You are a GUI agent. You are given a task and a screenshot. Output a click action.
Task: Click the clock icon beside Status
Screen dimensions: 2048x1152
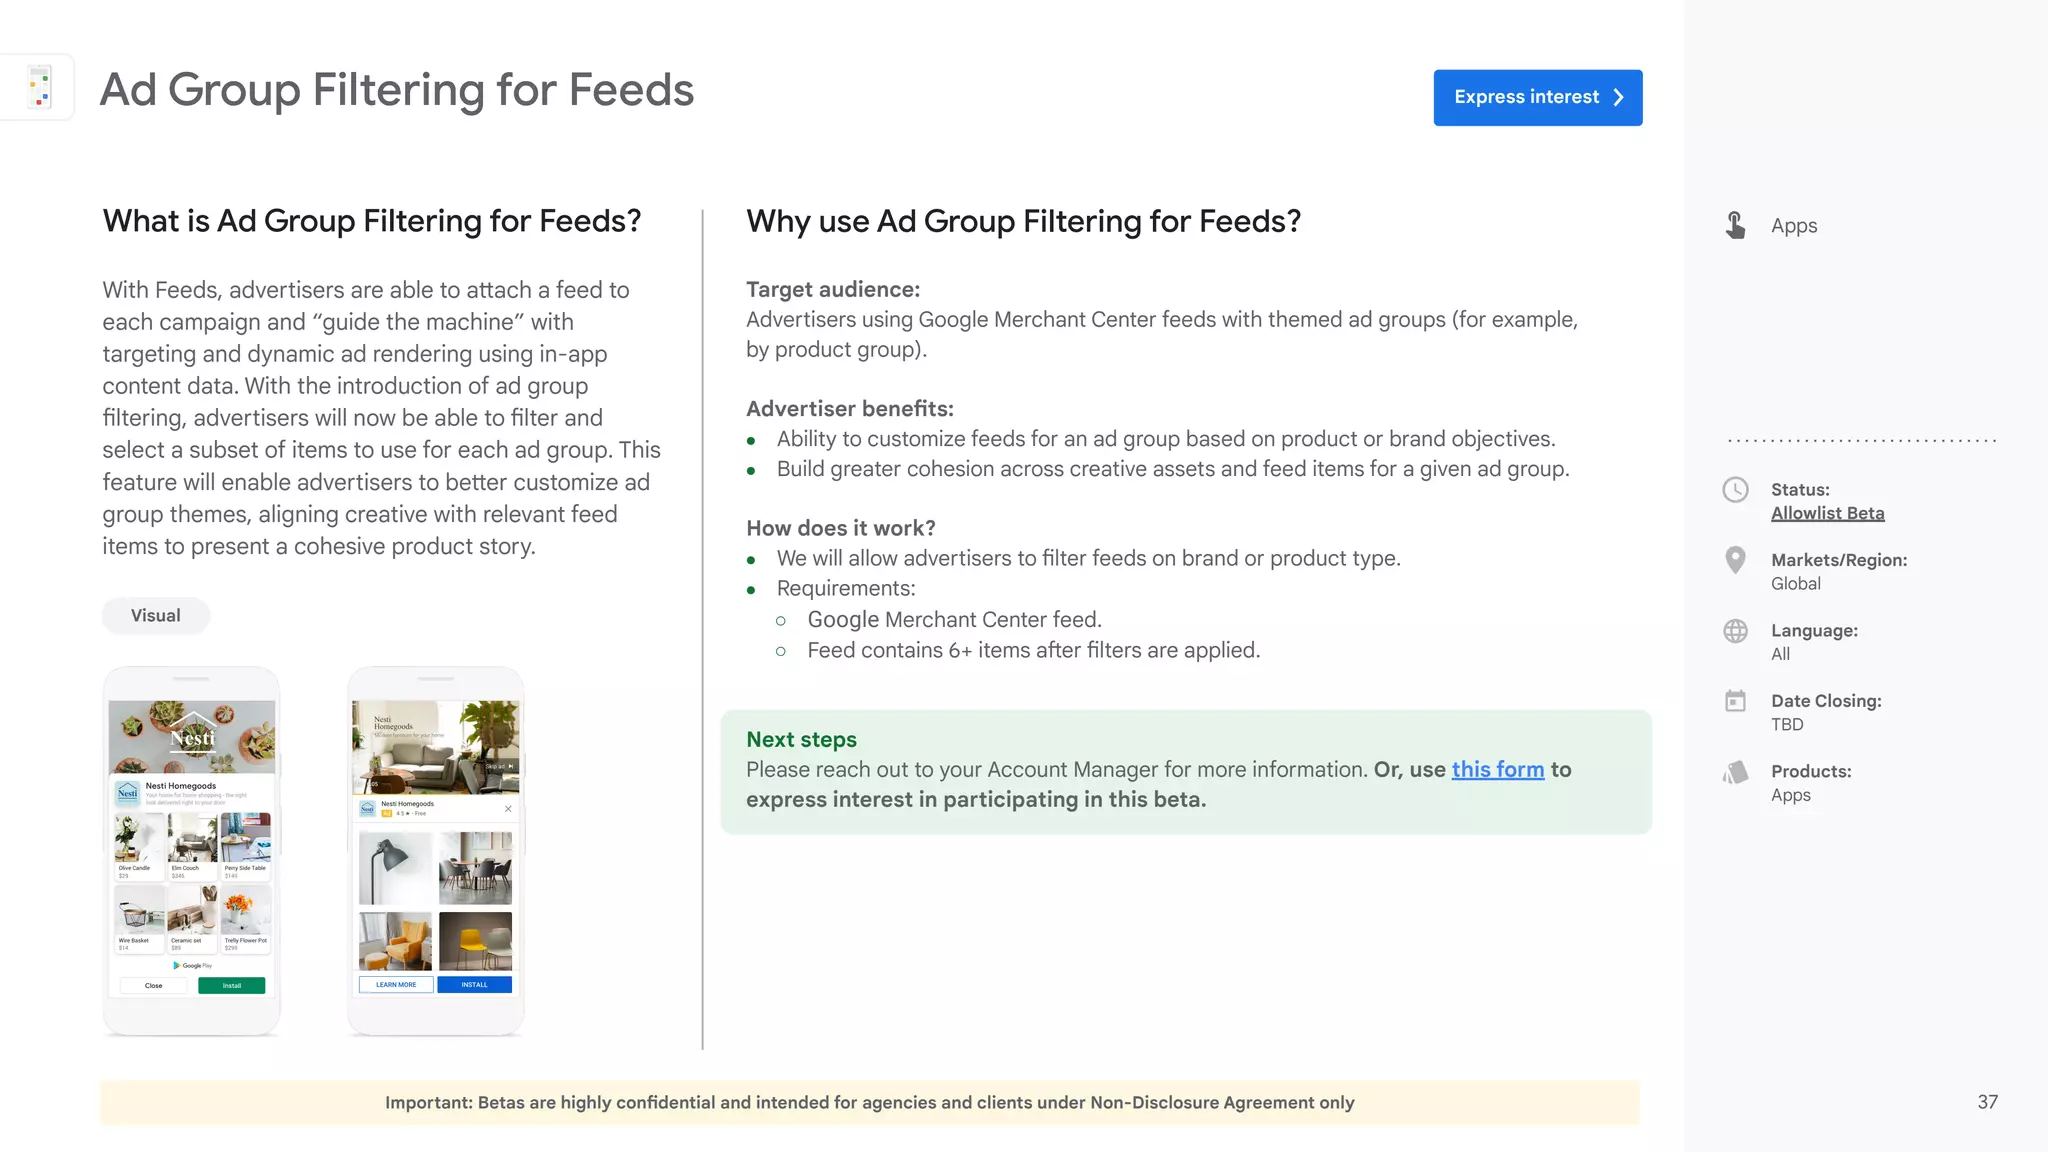1736,490
